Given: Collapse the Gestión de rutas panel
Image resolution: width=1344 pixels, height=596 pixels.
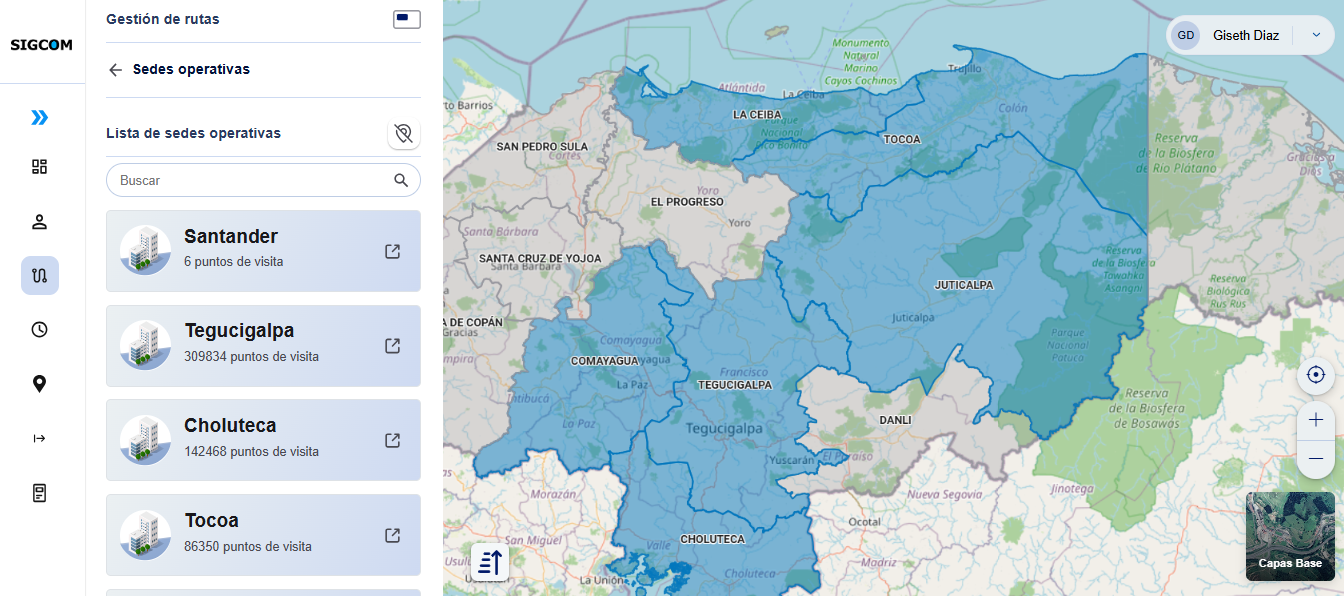Looking at the screenshot, I should pos(407,19).
